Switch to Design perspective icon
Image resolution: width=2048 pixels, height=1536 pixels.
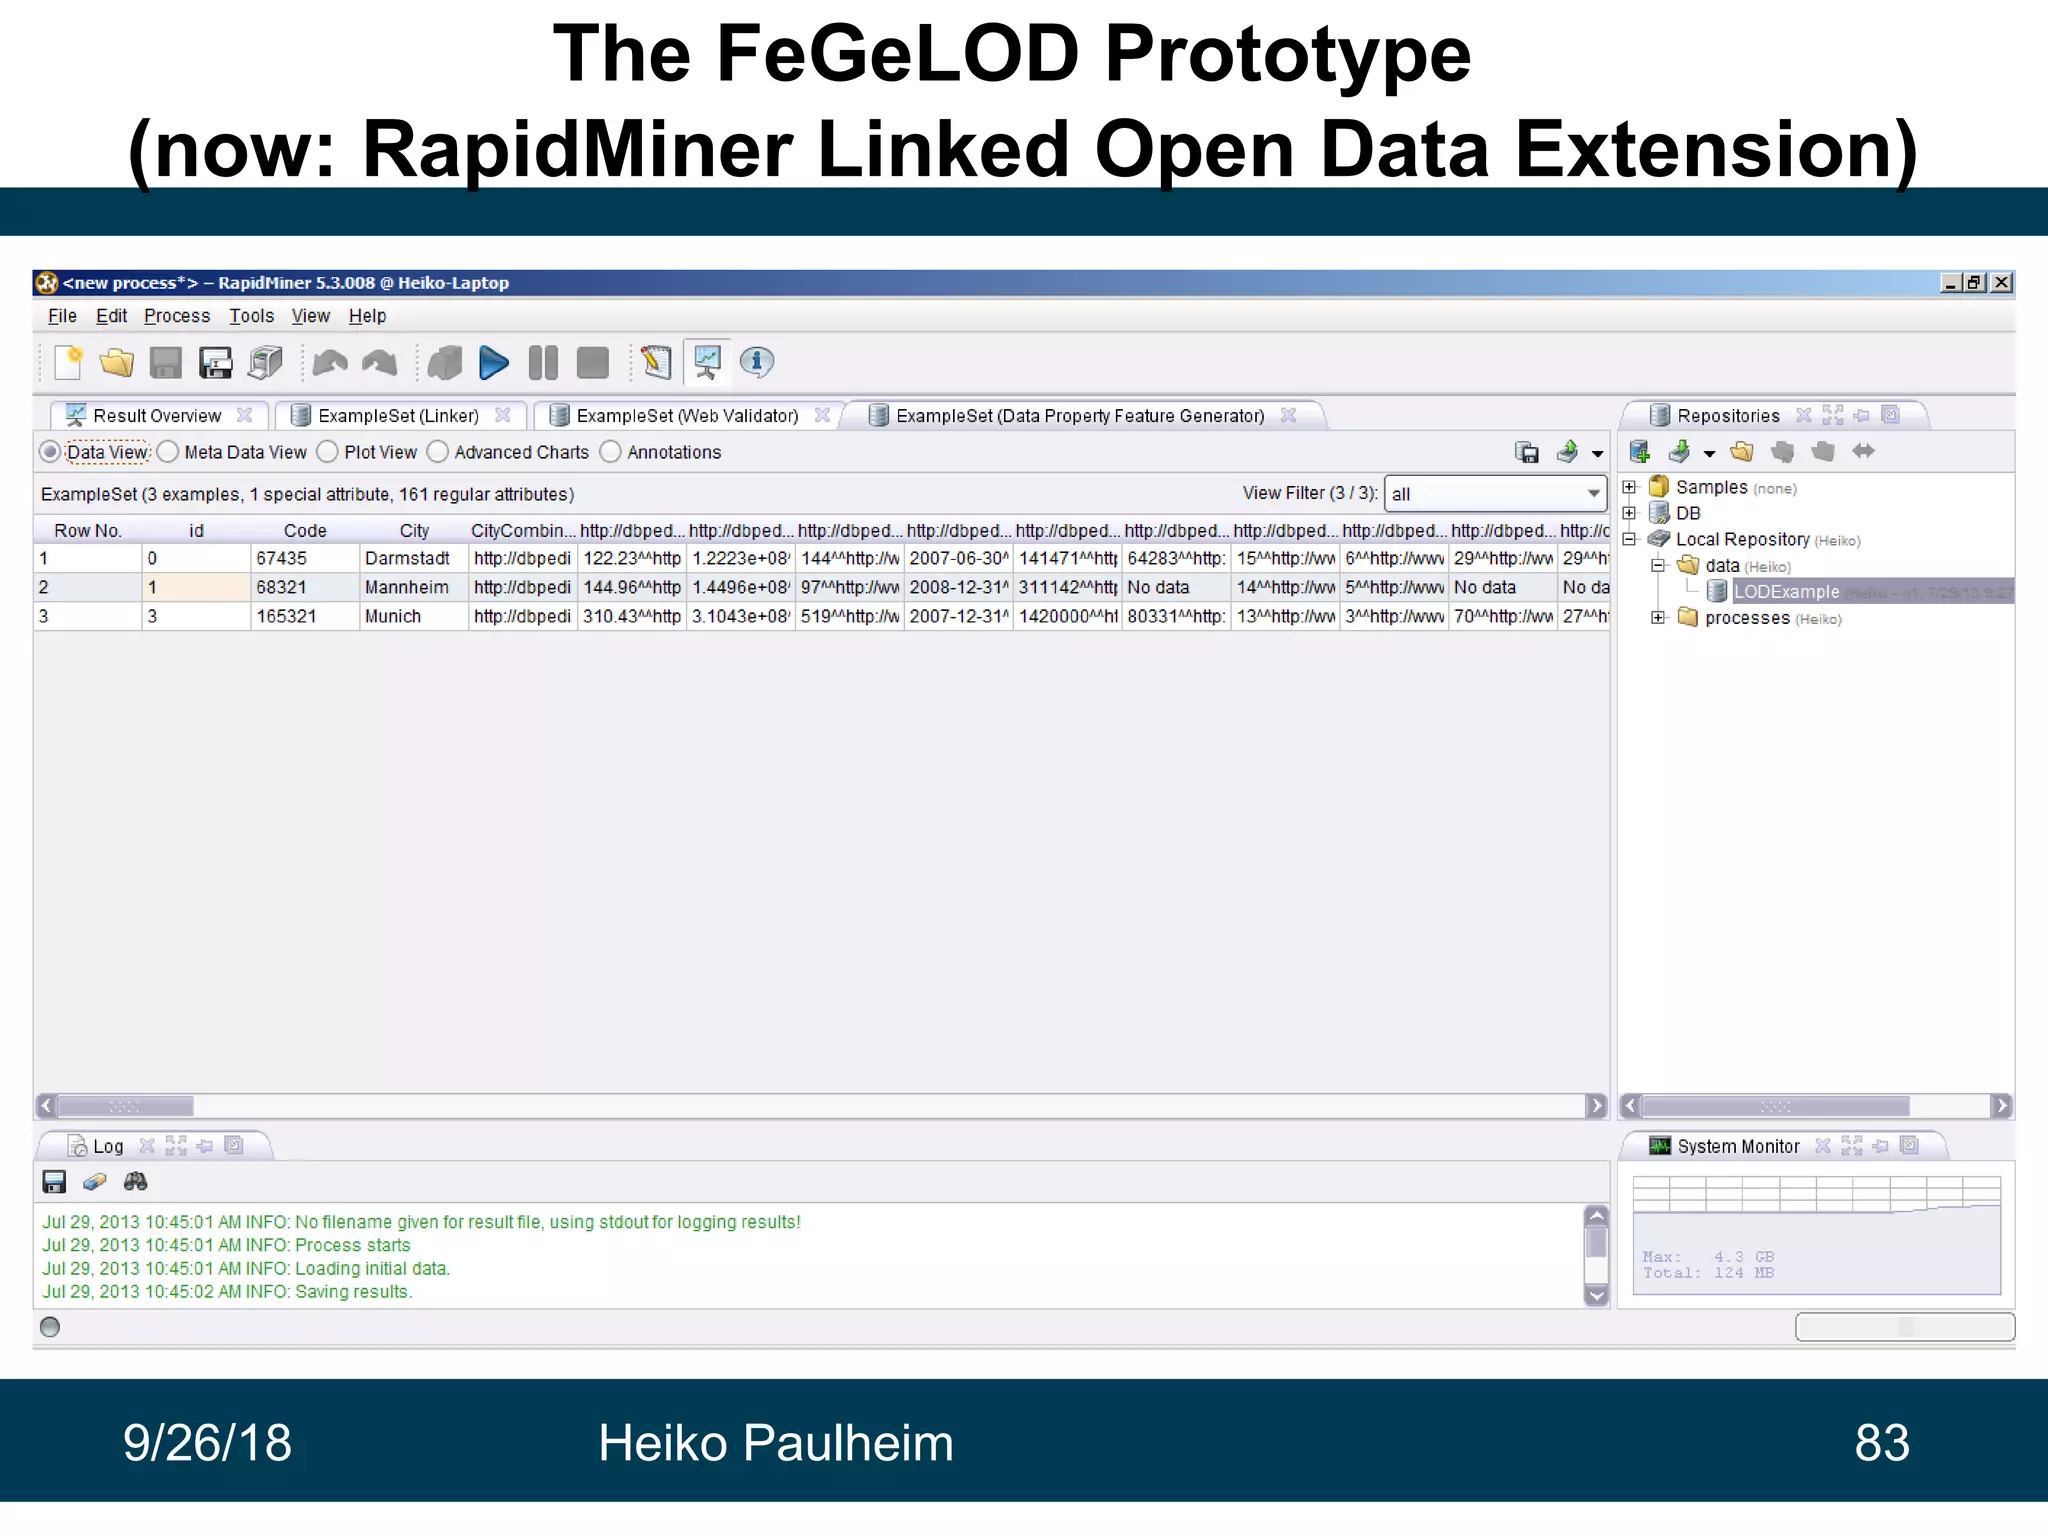(x=657, y=363)
